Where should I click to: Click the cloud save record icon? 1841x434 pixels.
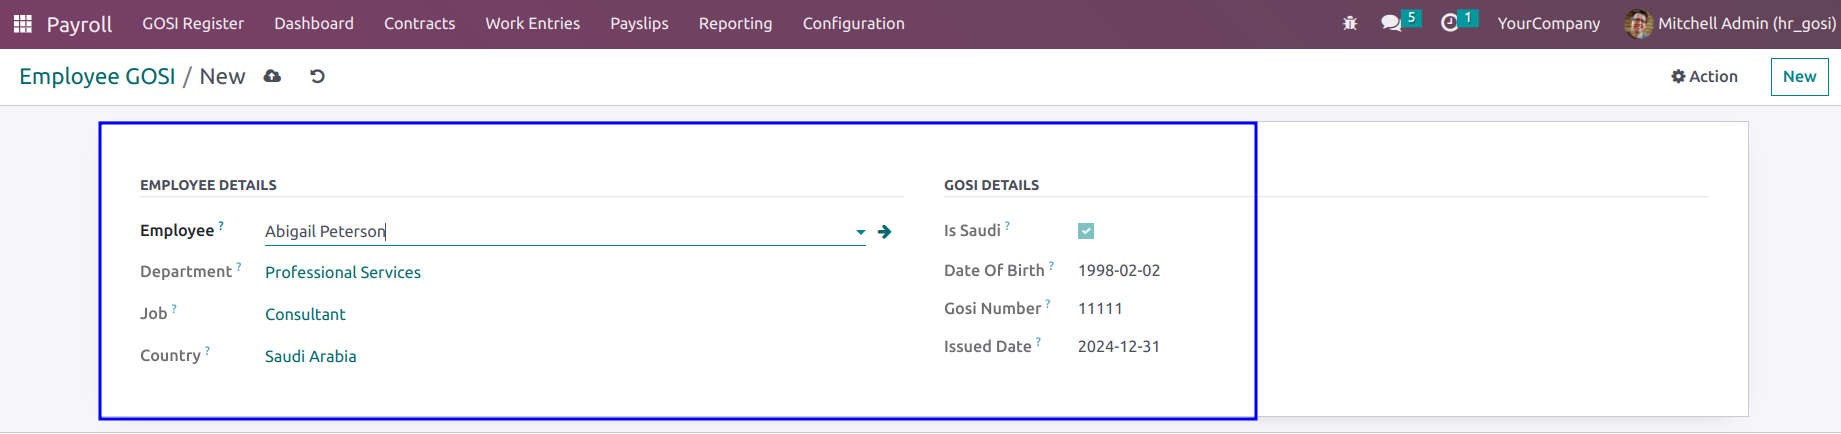(272, 76)
